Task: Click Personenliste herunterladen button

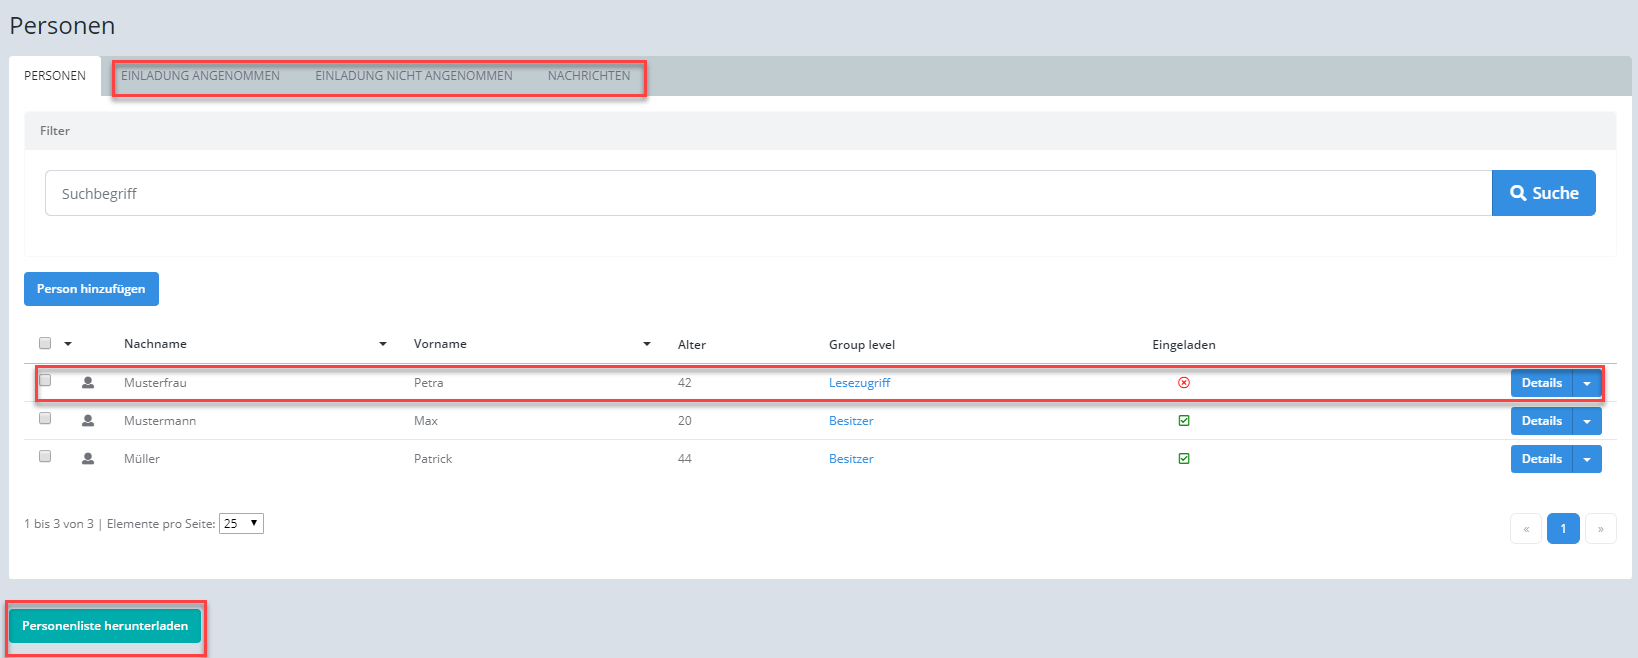Action: click(x=105, y=626)
